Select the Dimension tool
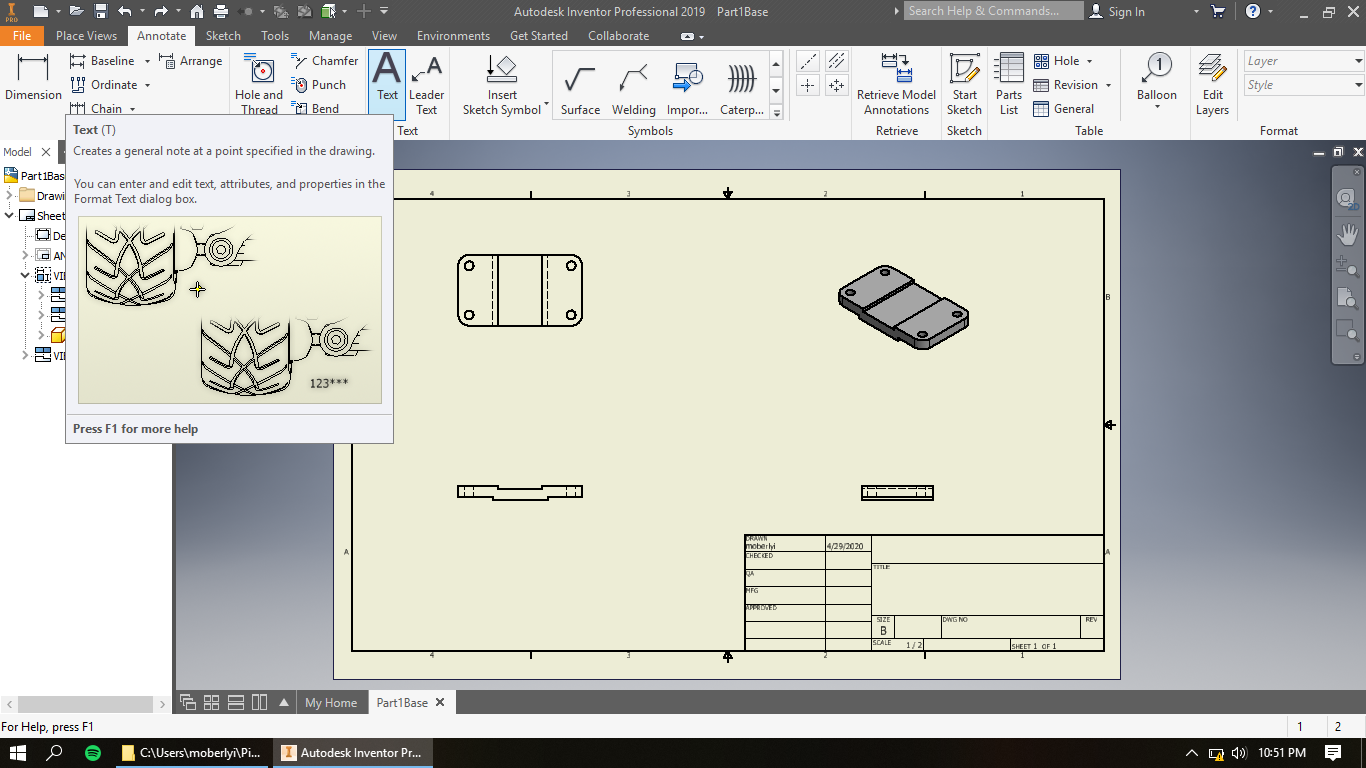 click(33, 78)
